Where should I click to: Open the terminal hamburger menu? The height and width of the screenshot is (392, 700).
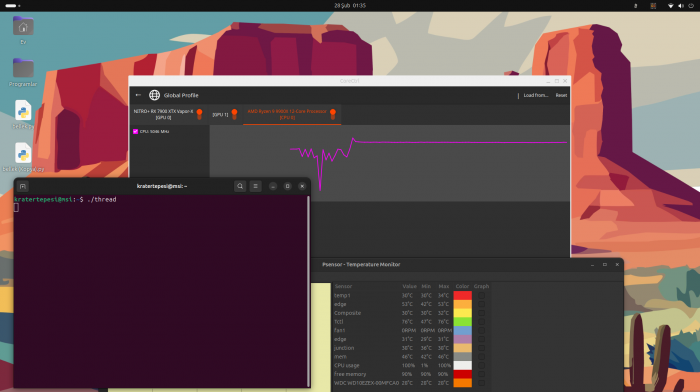click(x=255, y=186)
